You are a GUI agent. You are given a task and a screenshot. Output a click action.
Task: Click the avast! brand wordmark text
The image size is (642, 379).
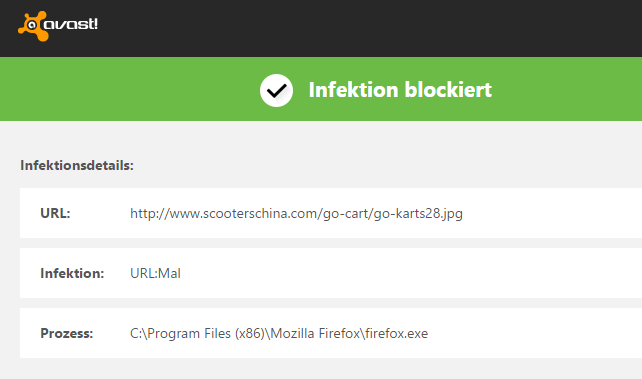coord(71,24)
